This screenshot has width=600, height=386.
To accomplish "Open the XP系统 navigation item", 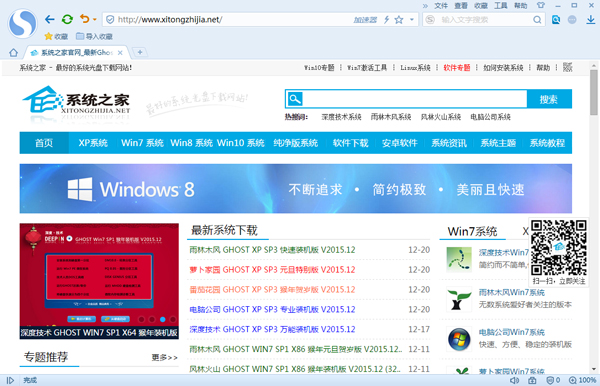I will click(x=93, y=143).
